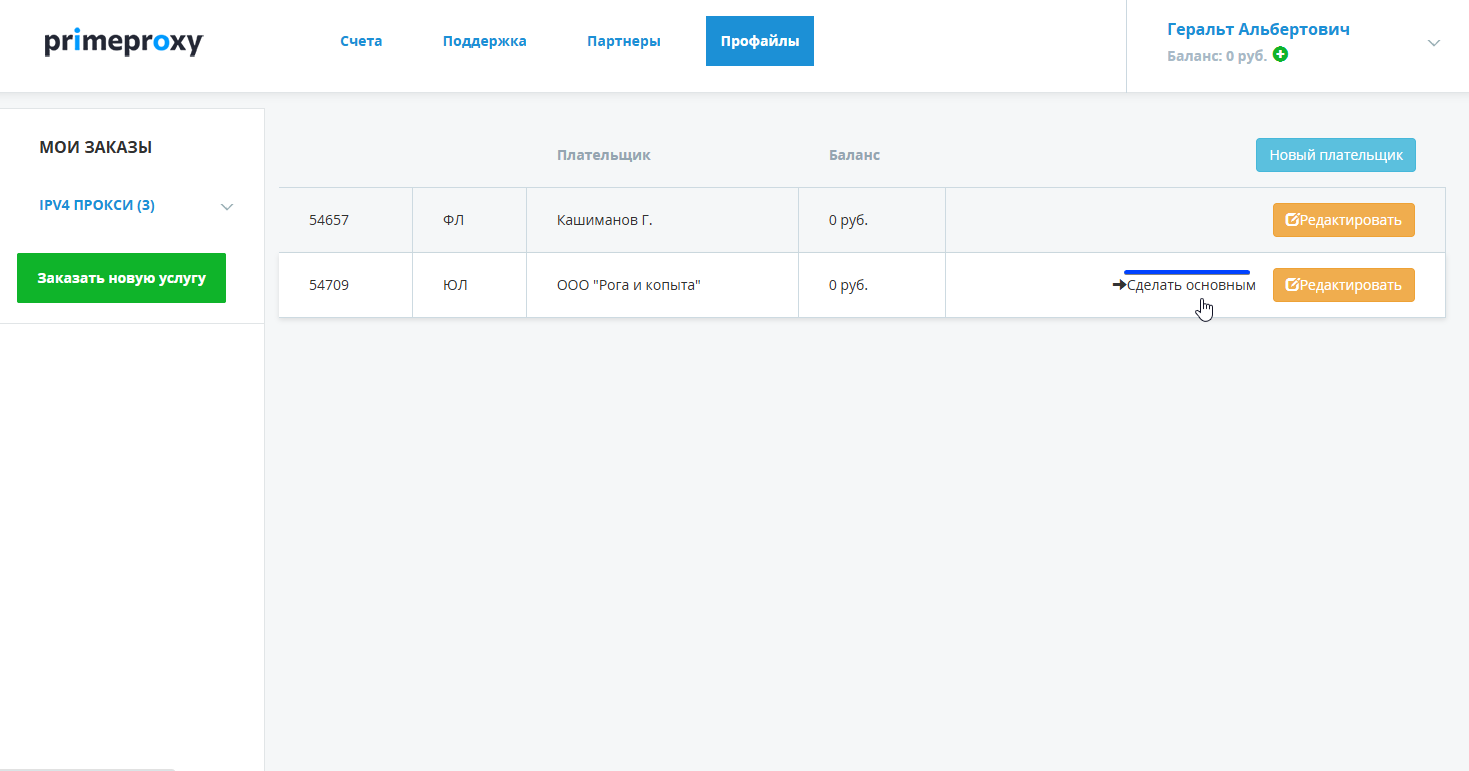This screenshot has width=1469, height=771.
Task: Click the Новый плательщик button
Action: [x=1336, y=155]
